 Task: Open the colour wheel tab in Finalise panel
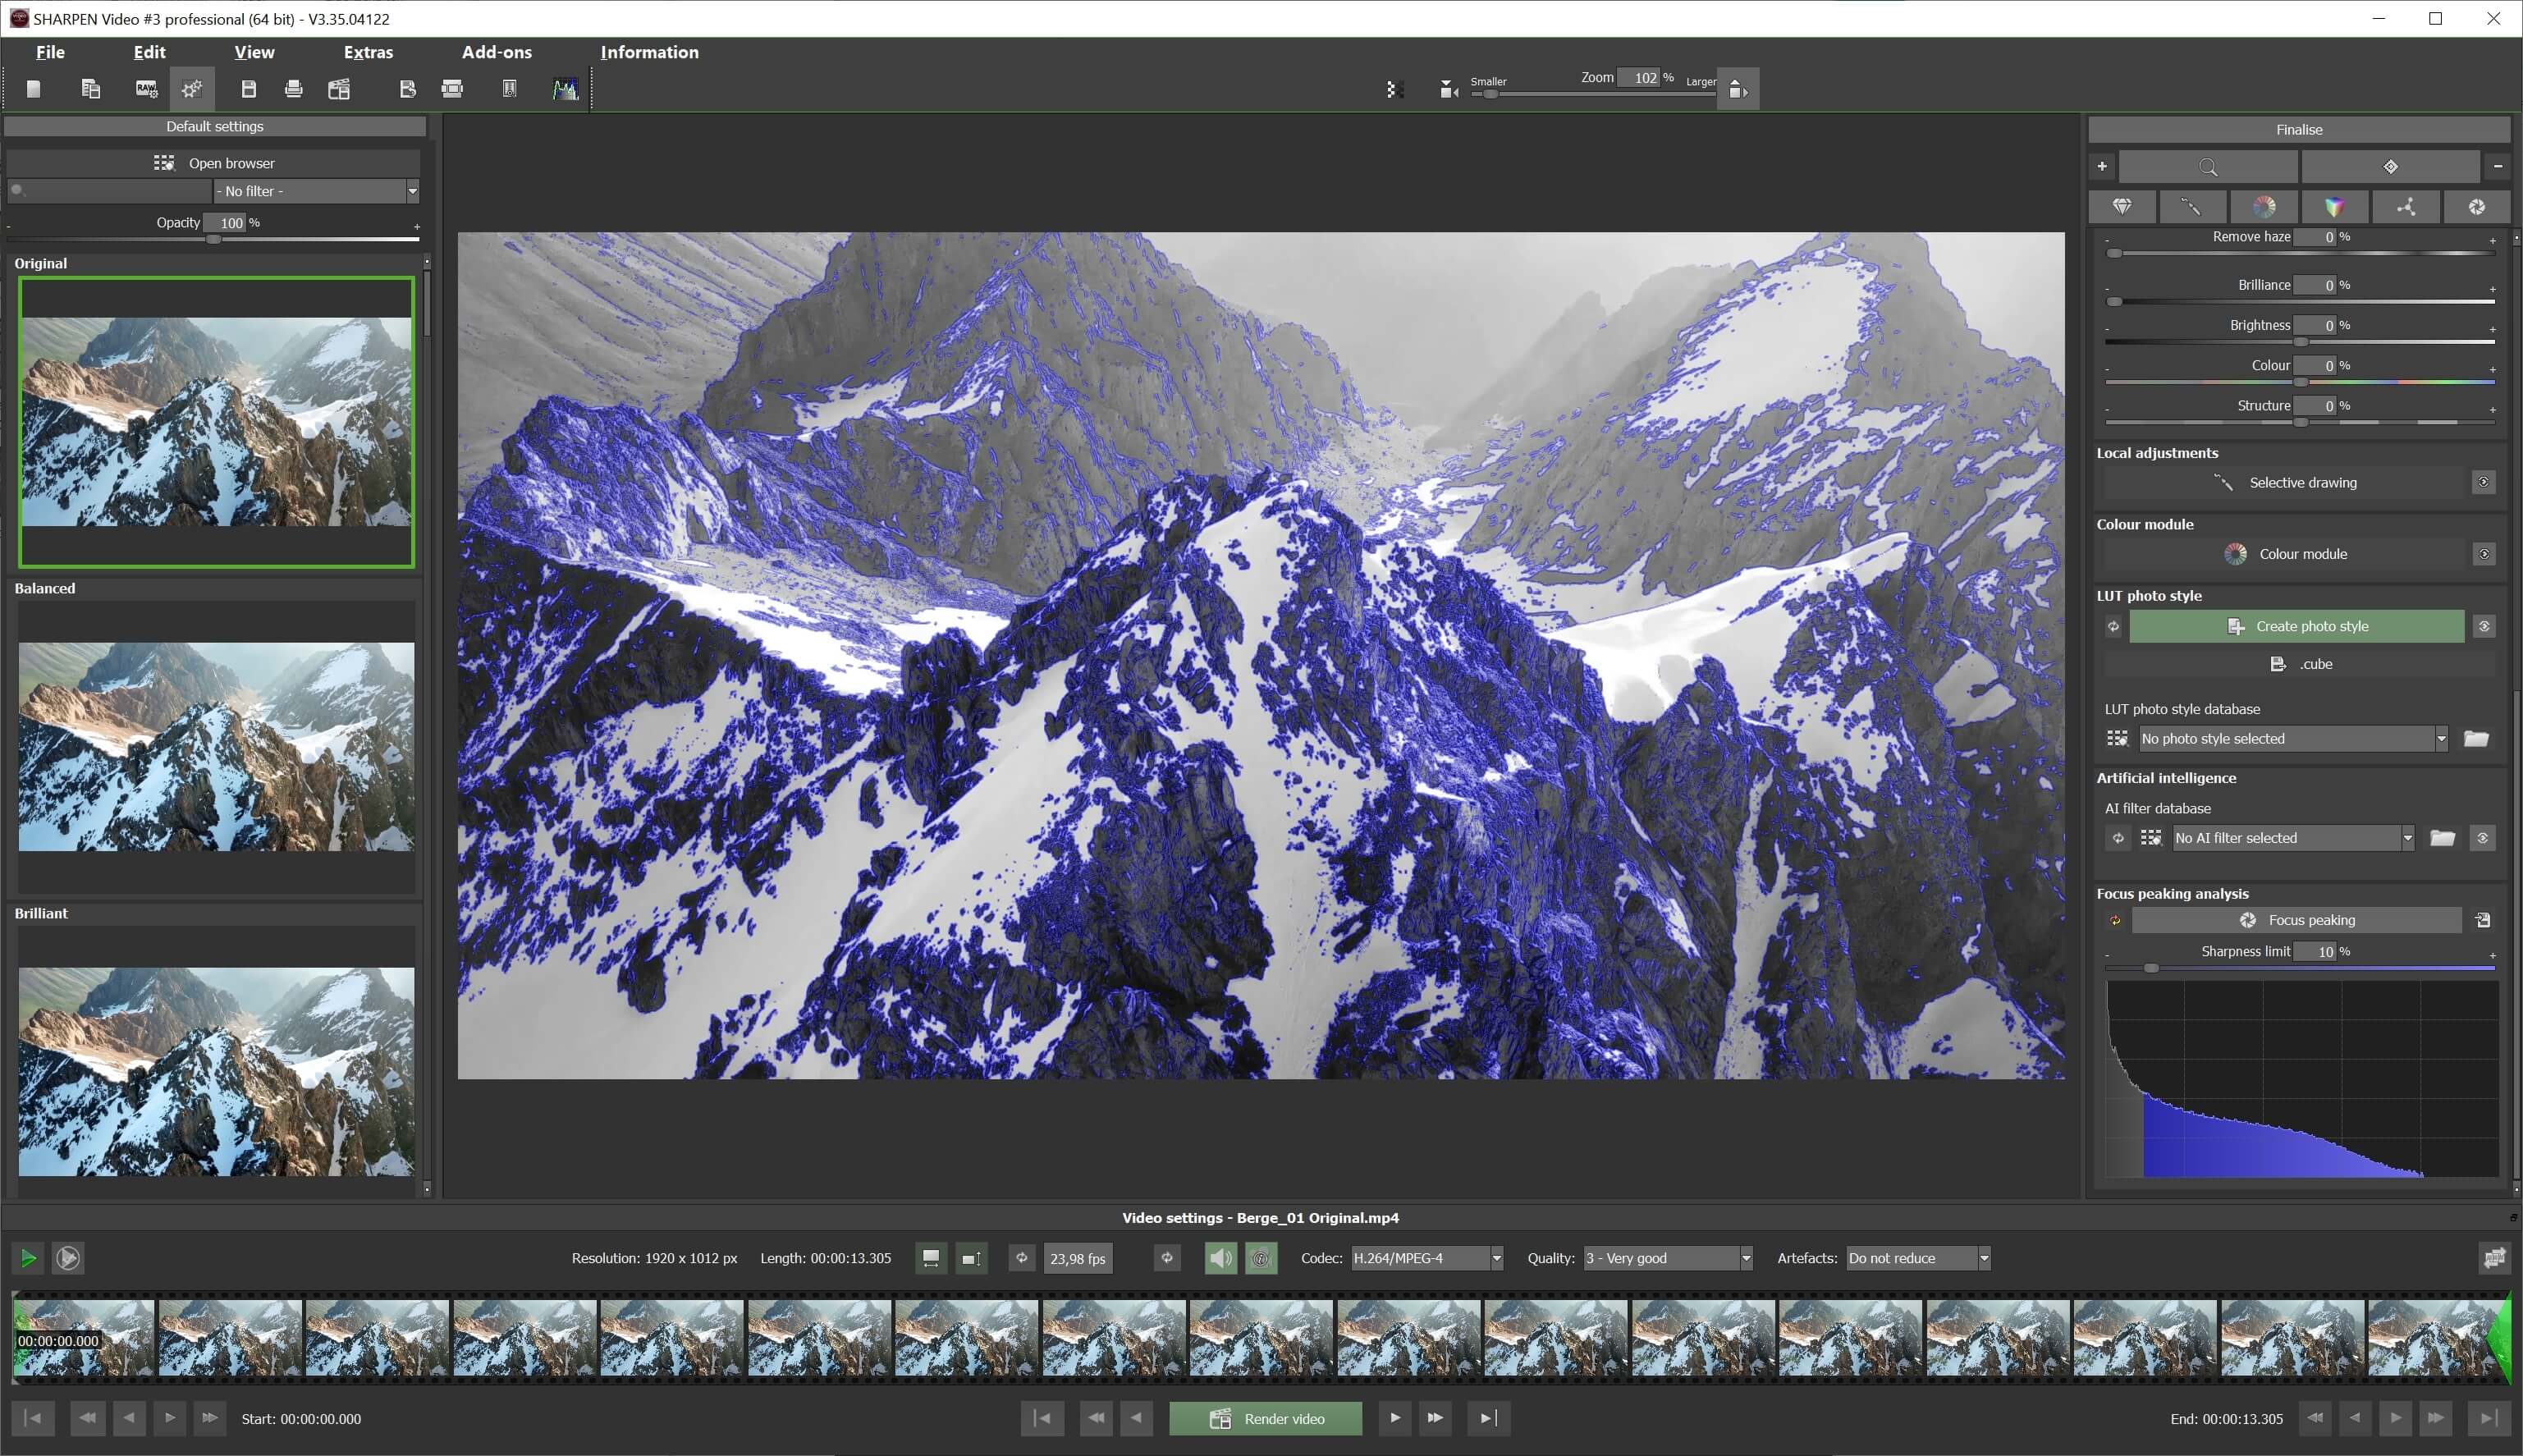coord(2263,207)
